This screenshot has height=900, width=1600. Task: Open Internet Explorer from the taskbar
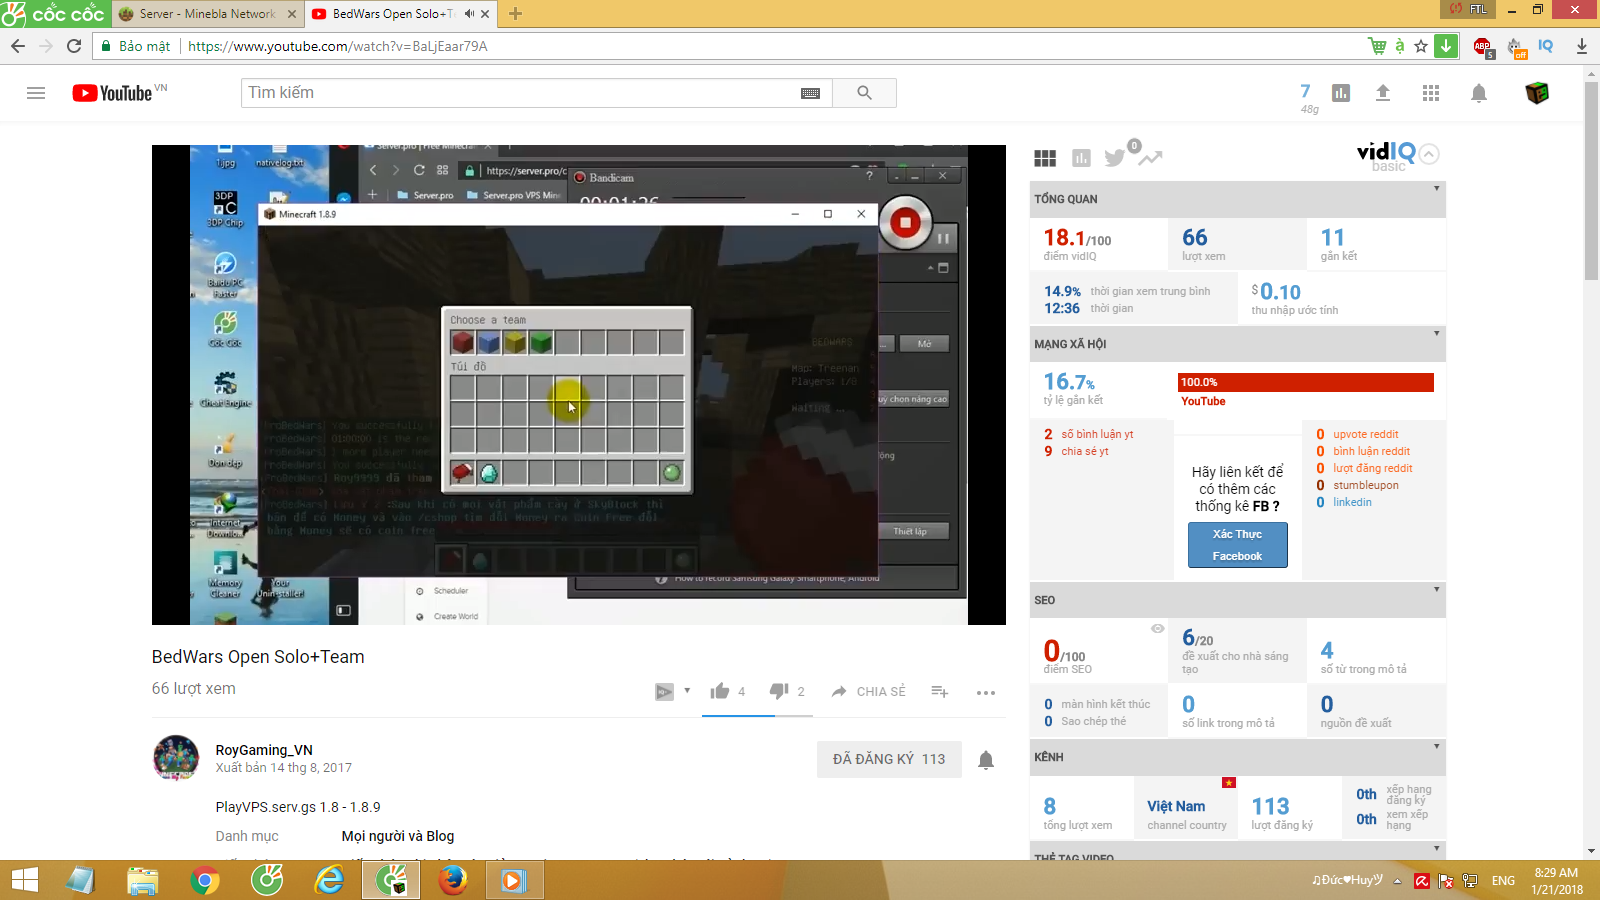[329, 880]
